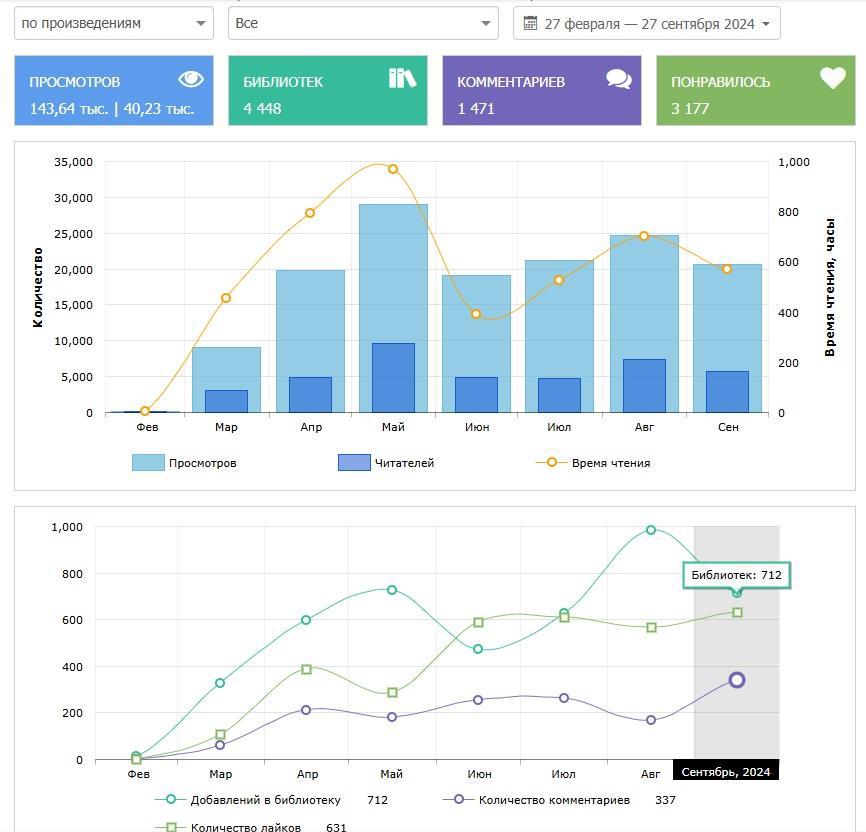The width and height of the screenshot is (866, 832).
Task: Click Количество комментариев legend label
Action: [x=554, y=800]
